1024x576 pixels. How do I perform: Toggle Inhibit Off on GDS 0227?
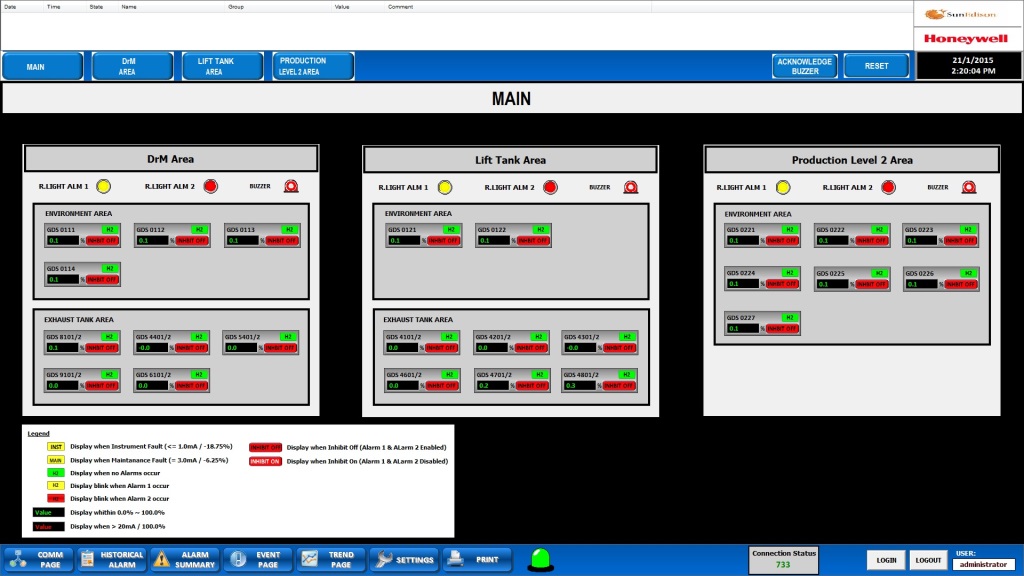click(782, 328)
